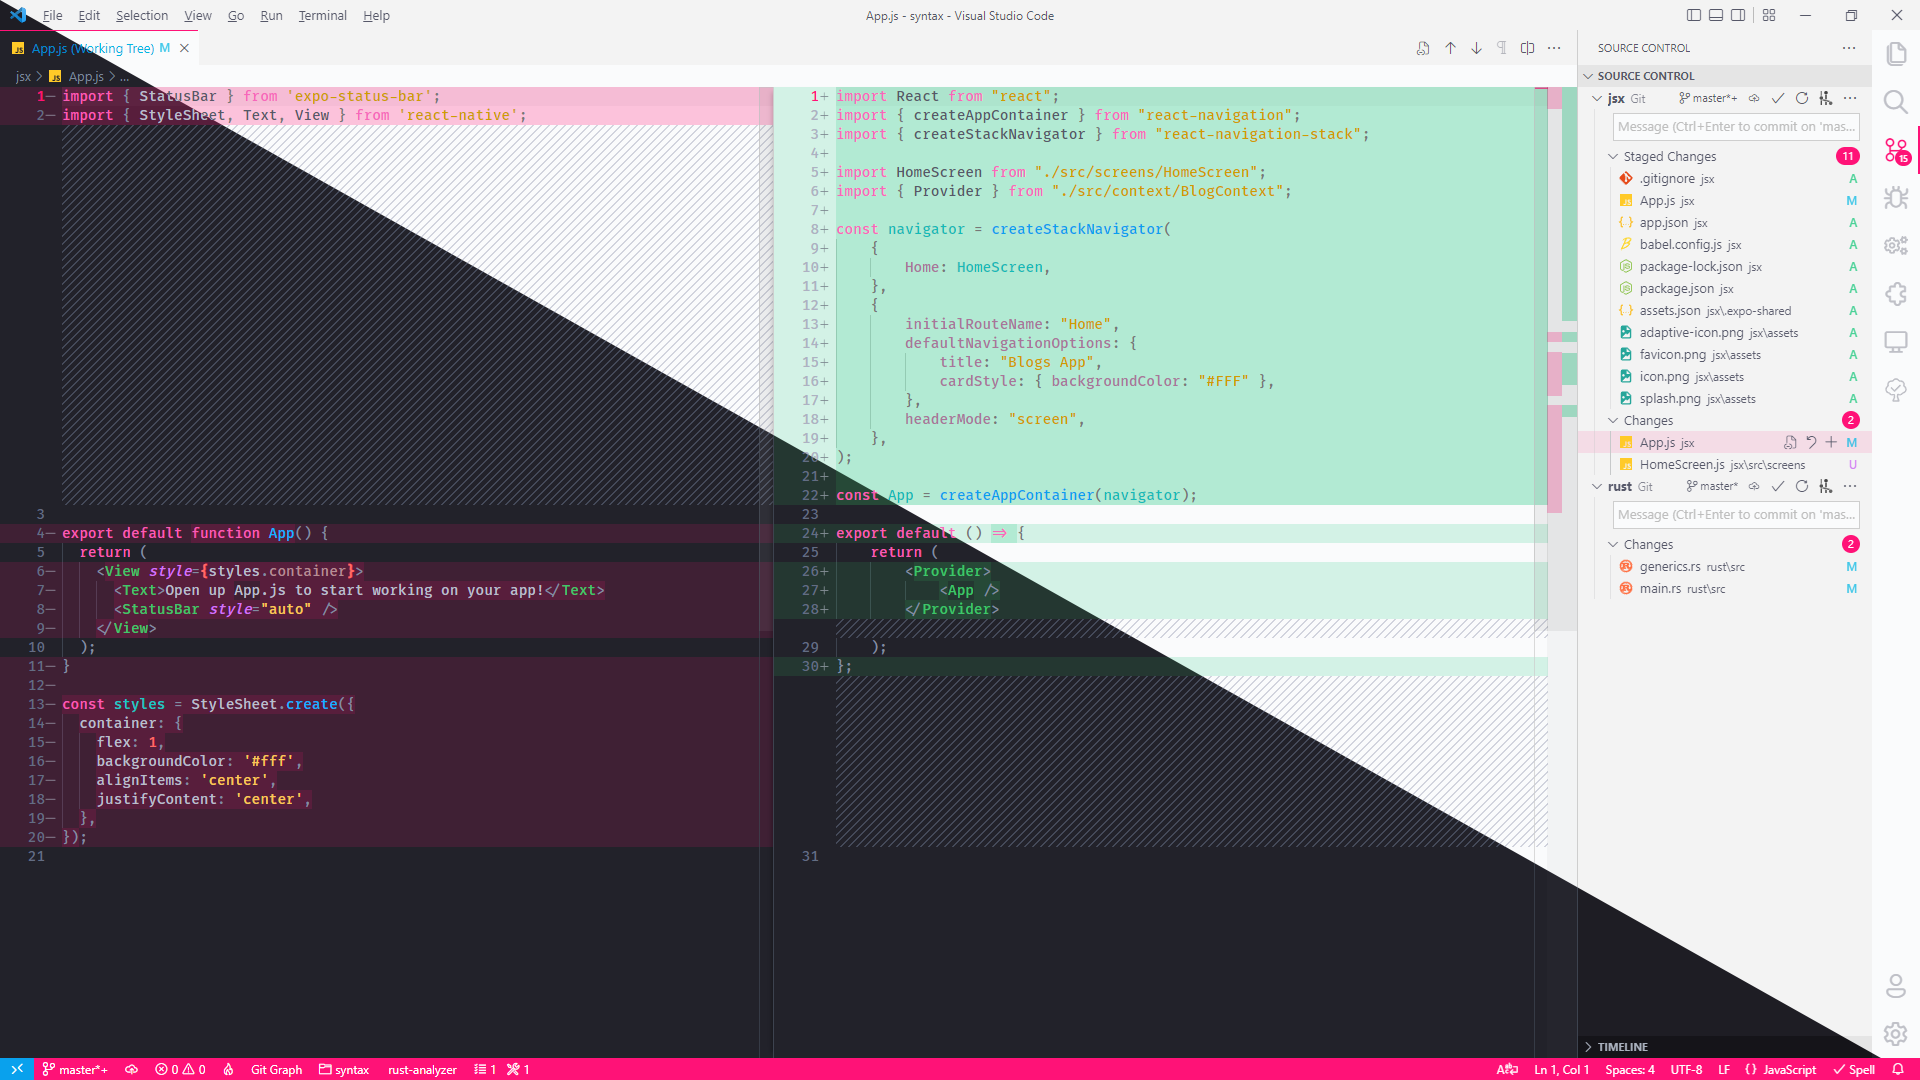Open editor more actions ellipsis menu
The width and height of the screenshot is (1920, 1080).
coord(1553,48)
